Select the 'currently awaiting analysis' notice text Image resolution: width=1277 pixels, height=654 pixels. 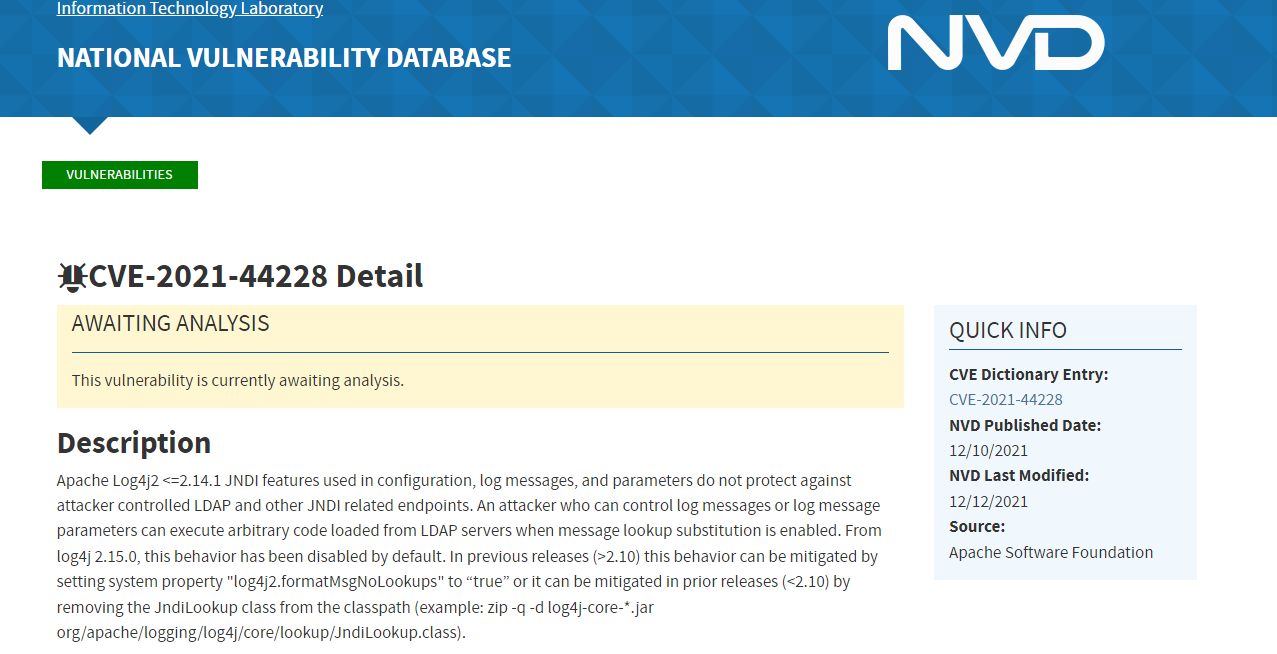(238, 380)
